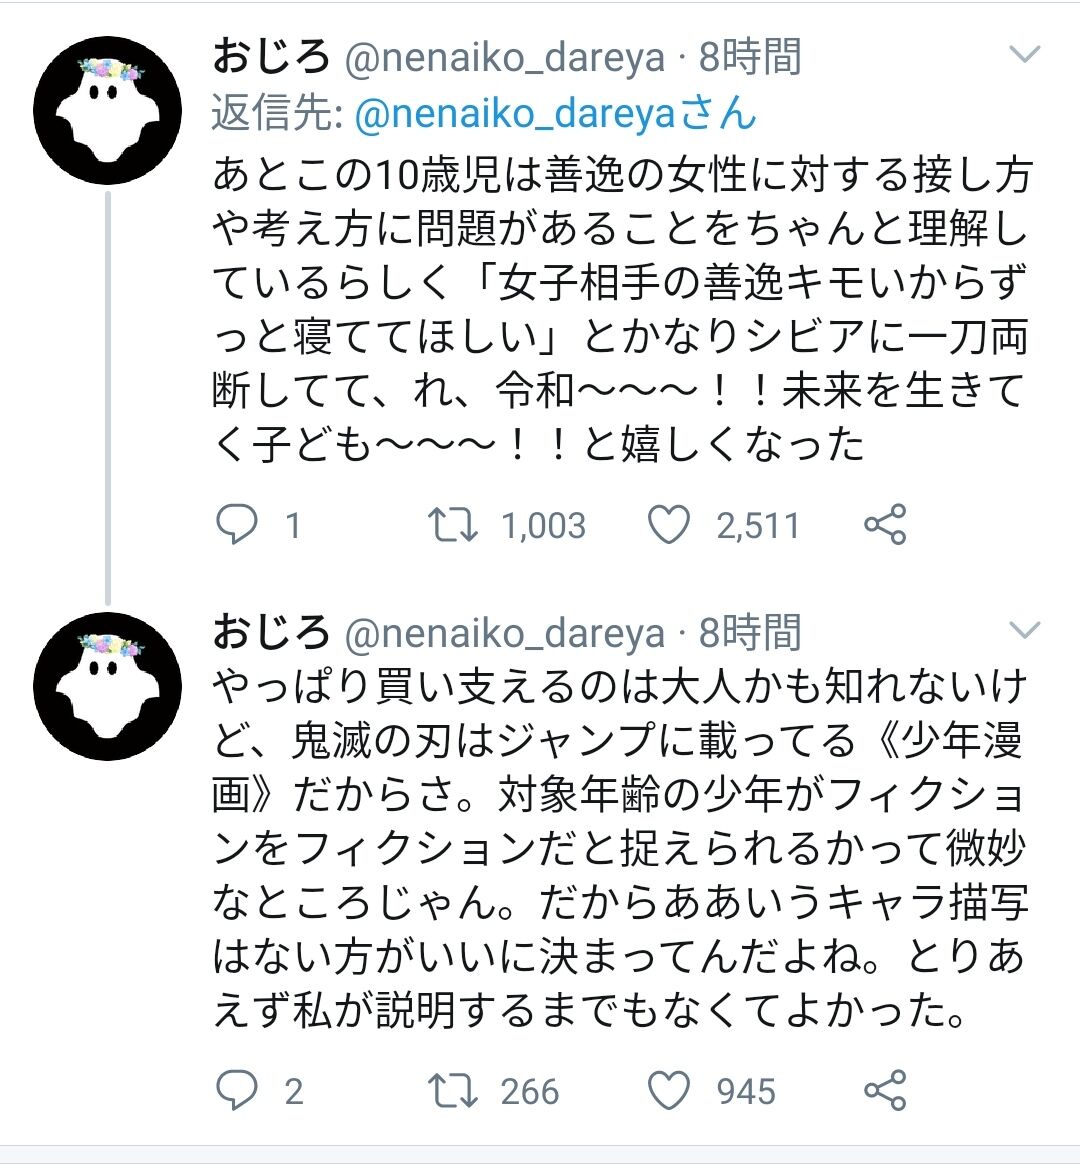Image resolution: width=1080 pixels, height=1170 pixels.
Task: Open the ghost avatar on first tweet
Action: (x=107, y=110)
